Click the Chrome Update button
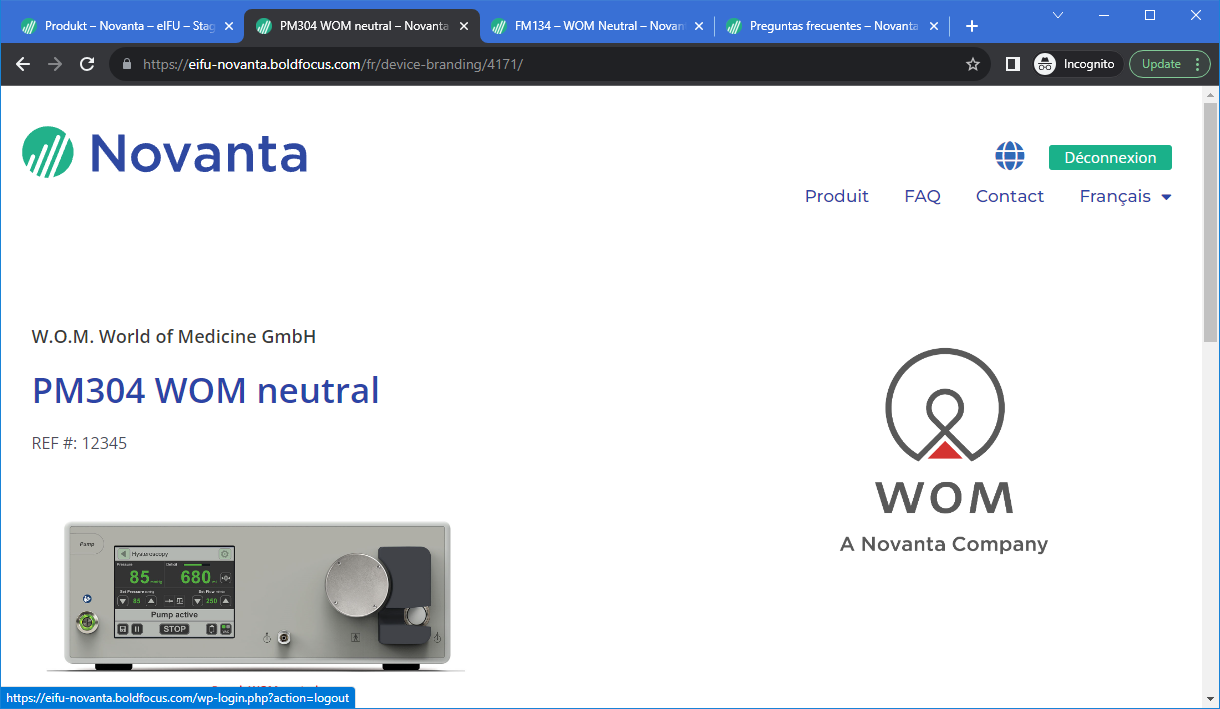Image resolution: width=1220 pixels, height=709 pixels. 1162,64
